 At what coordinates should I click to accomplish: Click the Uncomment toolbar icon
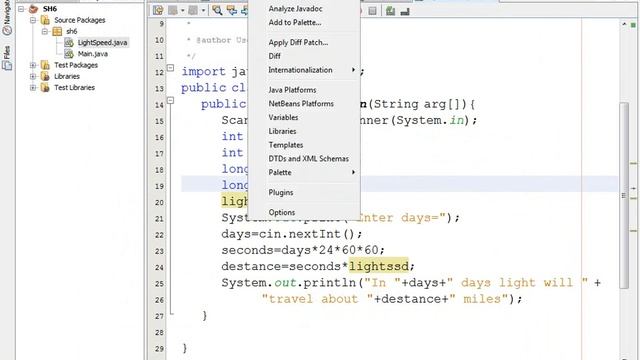405,11
